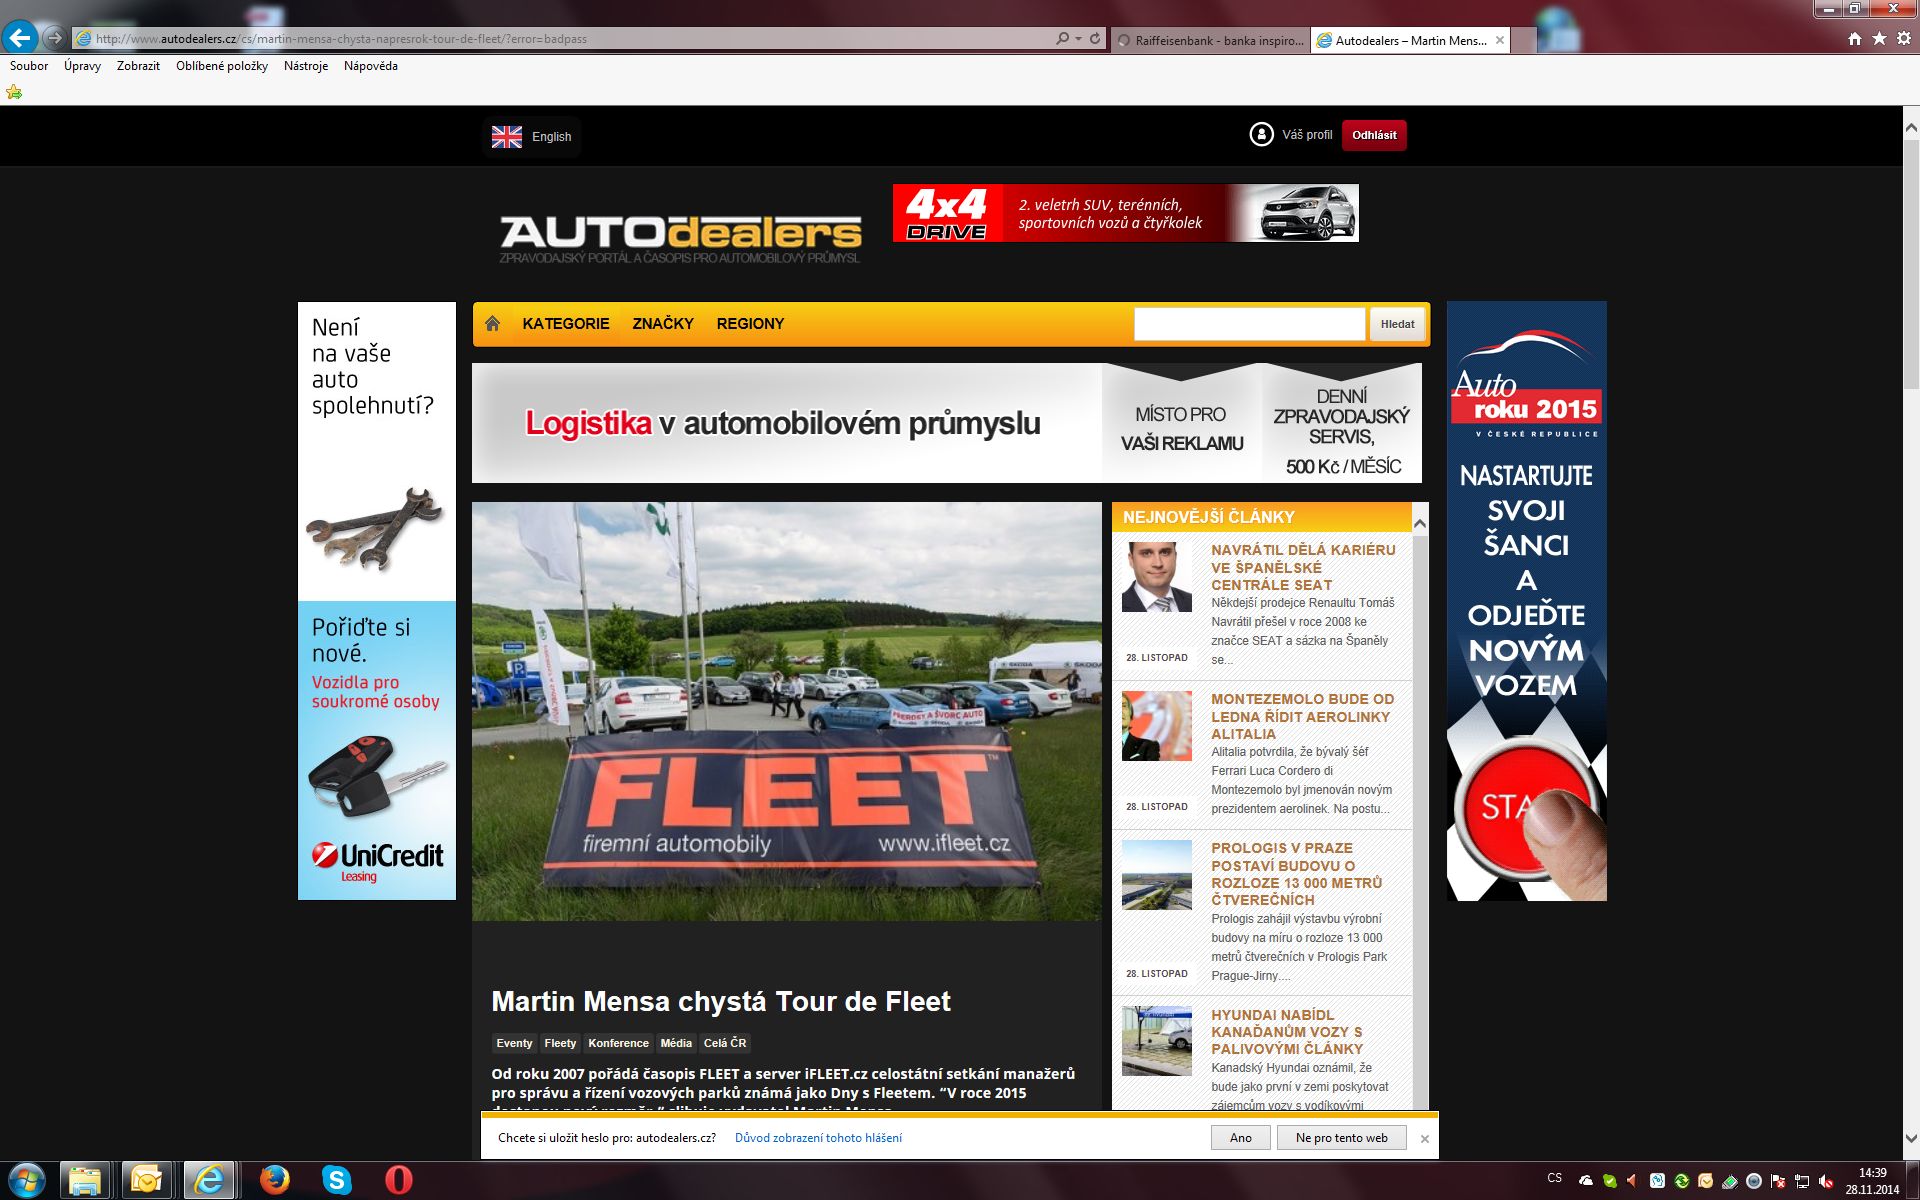1920x1200 pixels.
Task: Click the Hledat search button
Action: point(1397,324)
